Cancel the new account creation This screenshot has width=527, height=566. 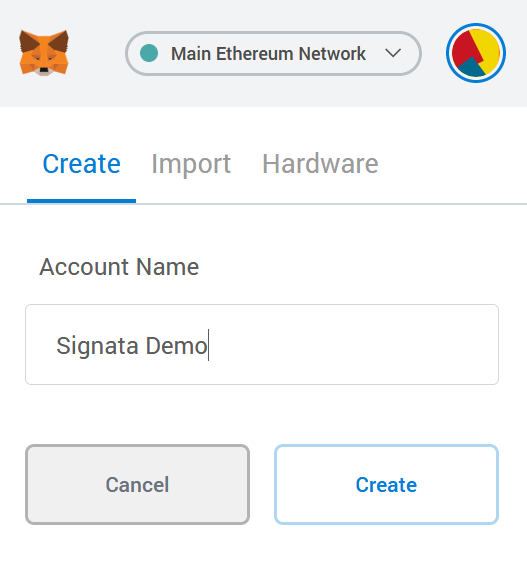(x=137, y=484)
